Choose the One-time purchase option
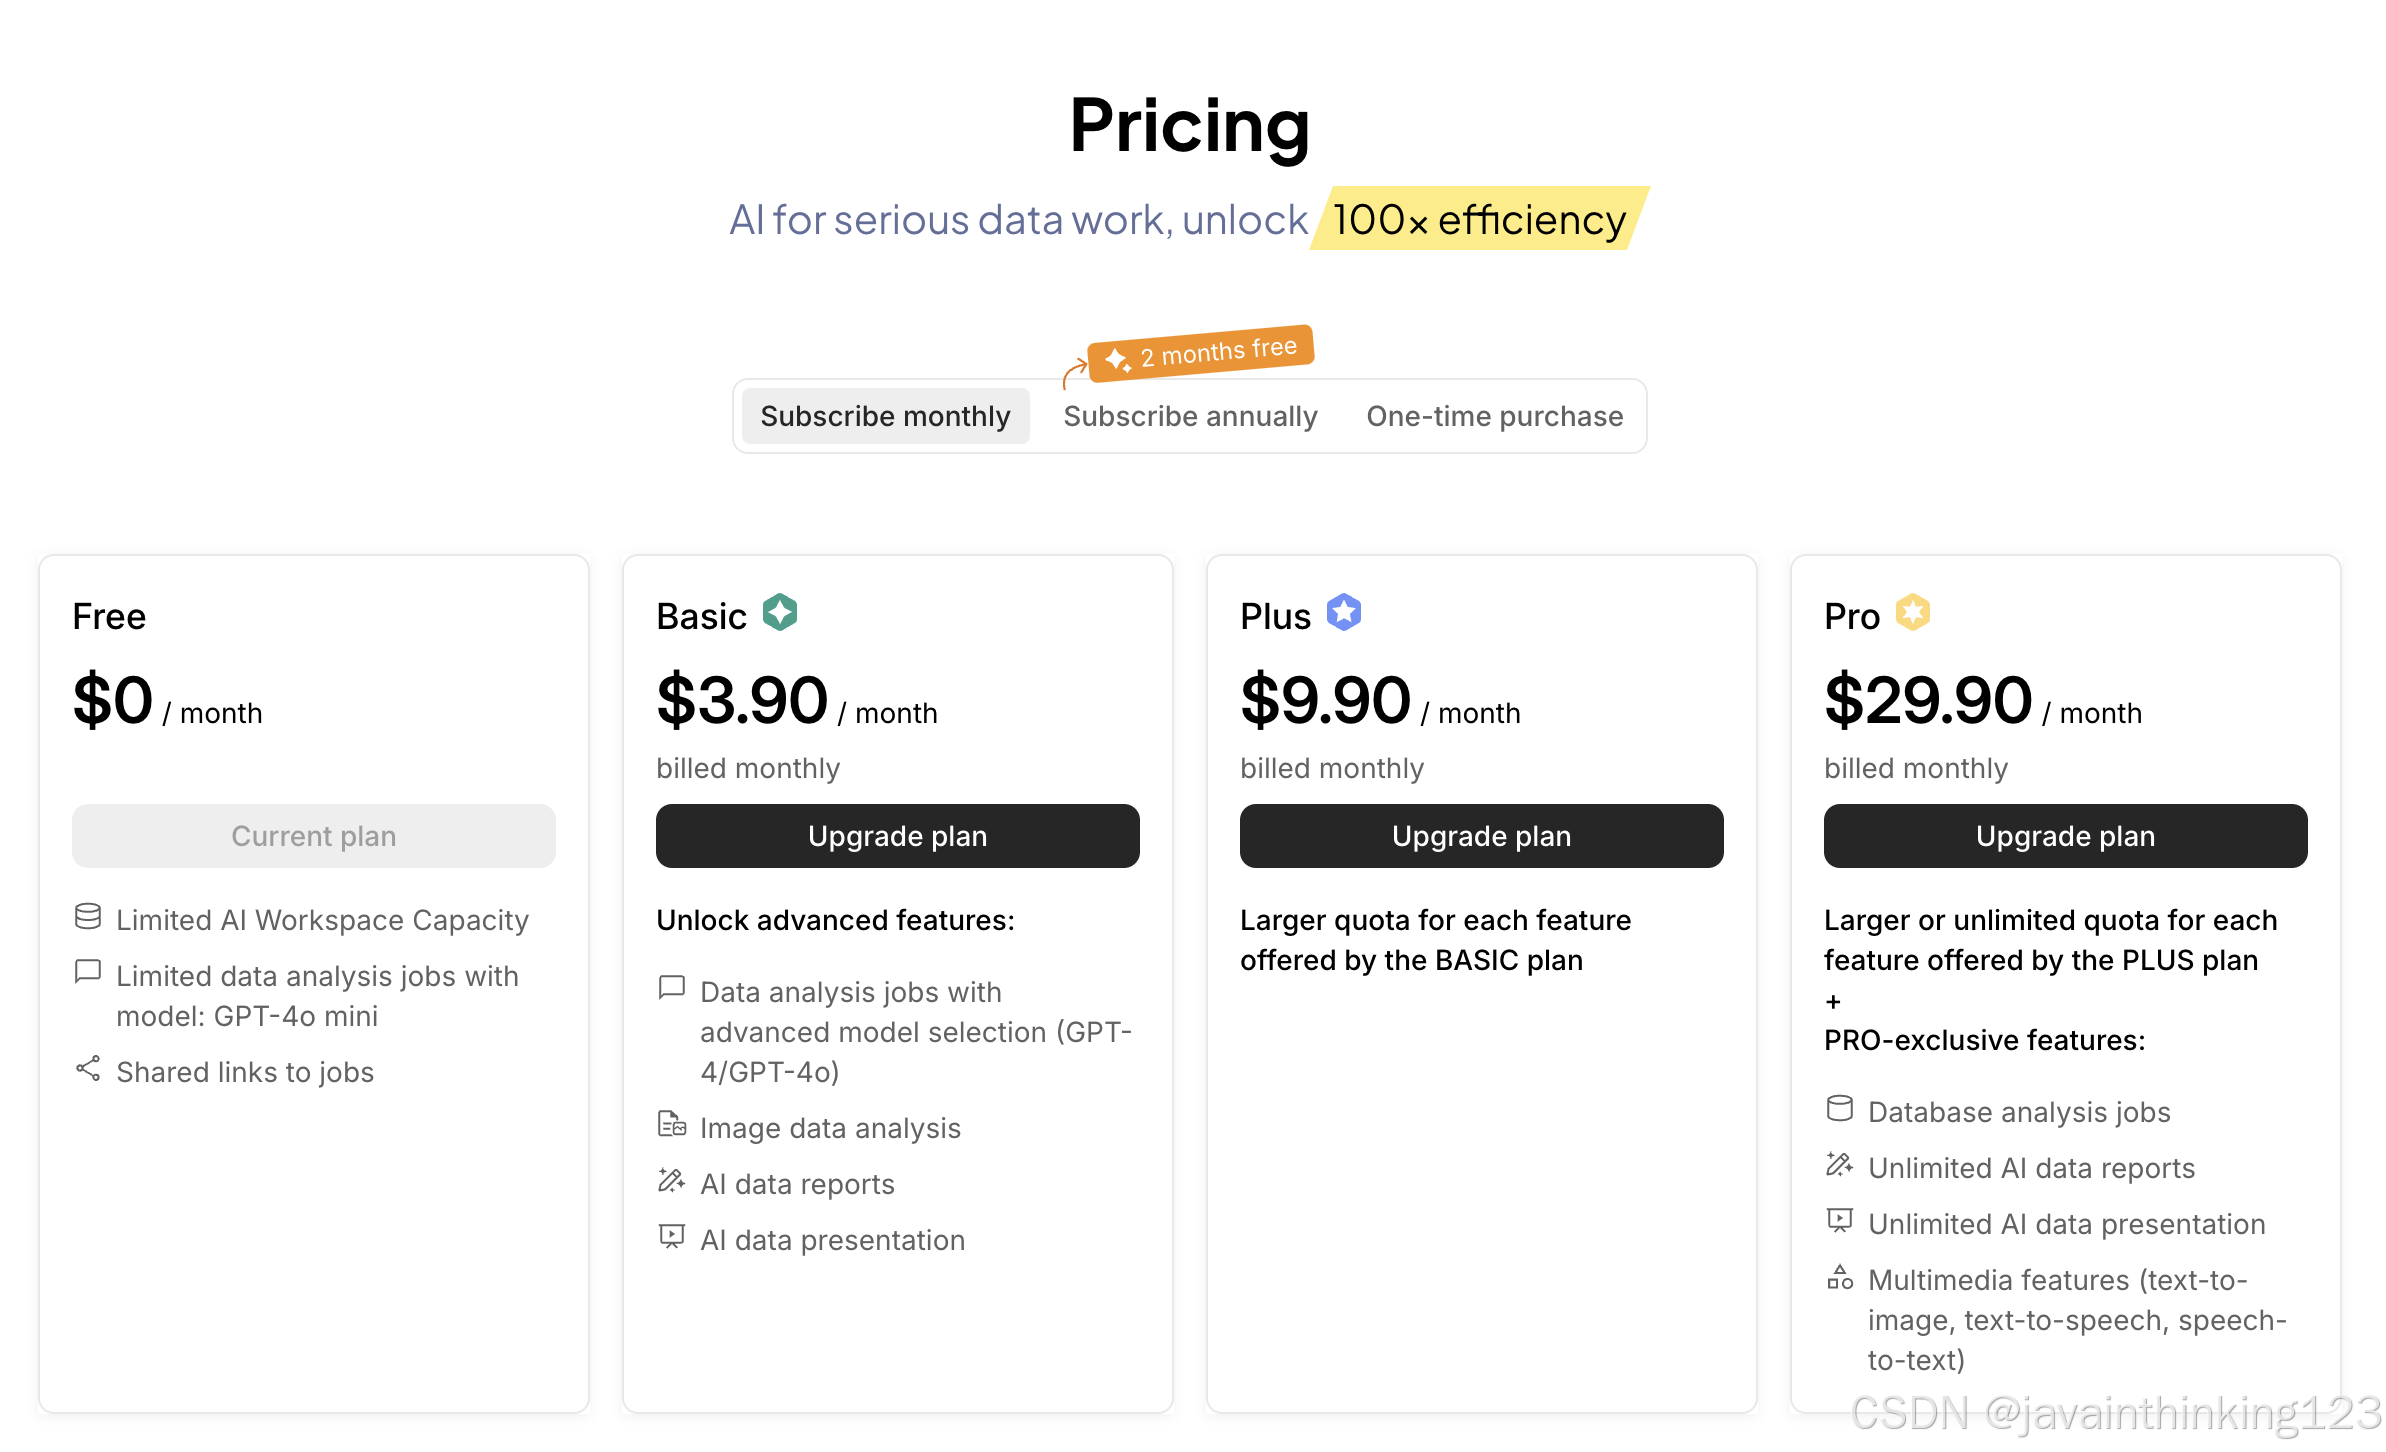Image resolution: width=2386 pixels, height=1452 pixels. click(x=1494, y=416)
